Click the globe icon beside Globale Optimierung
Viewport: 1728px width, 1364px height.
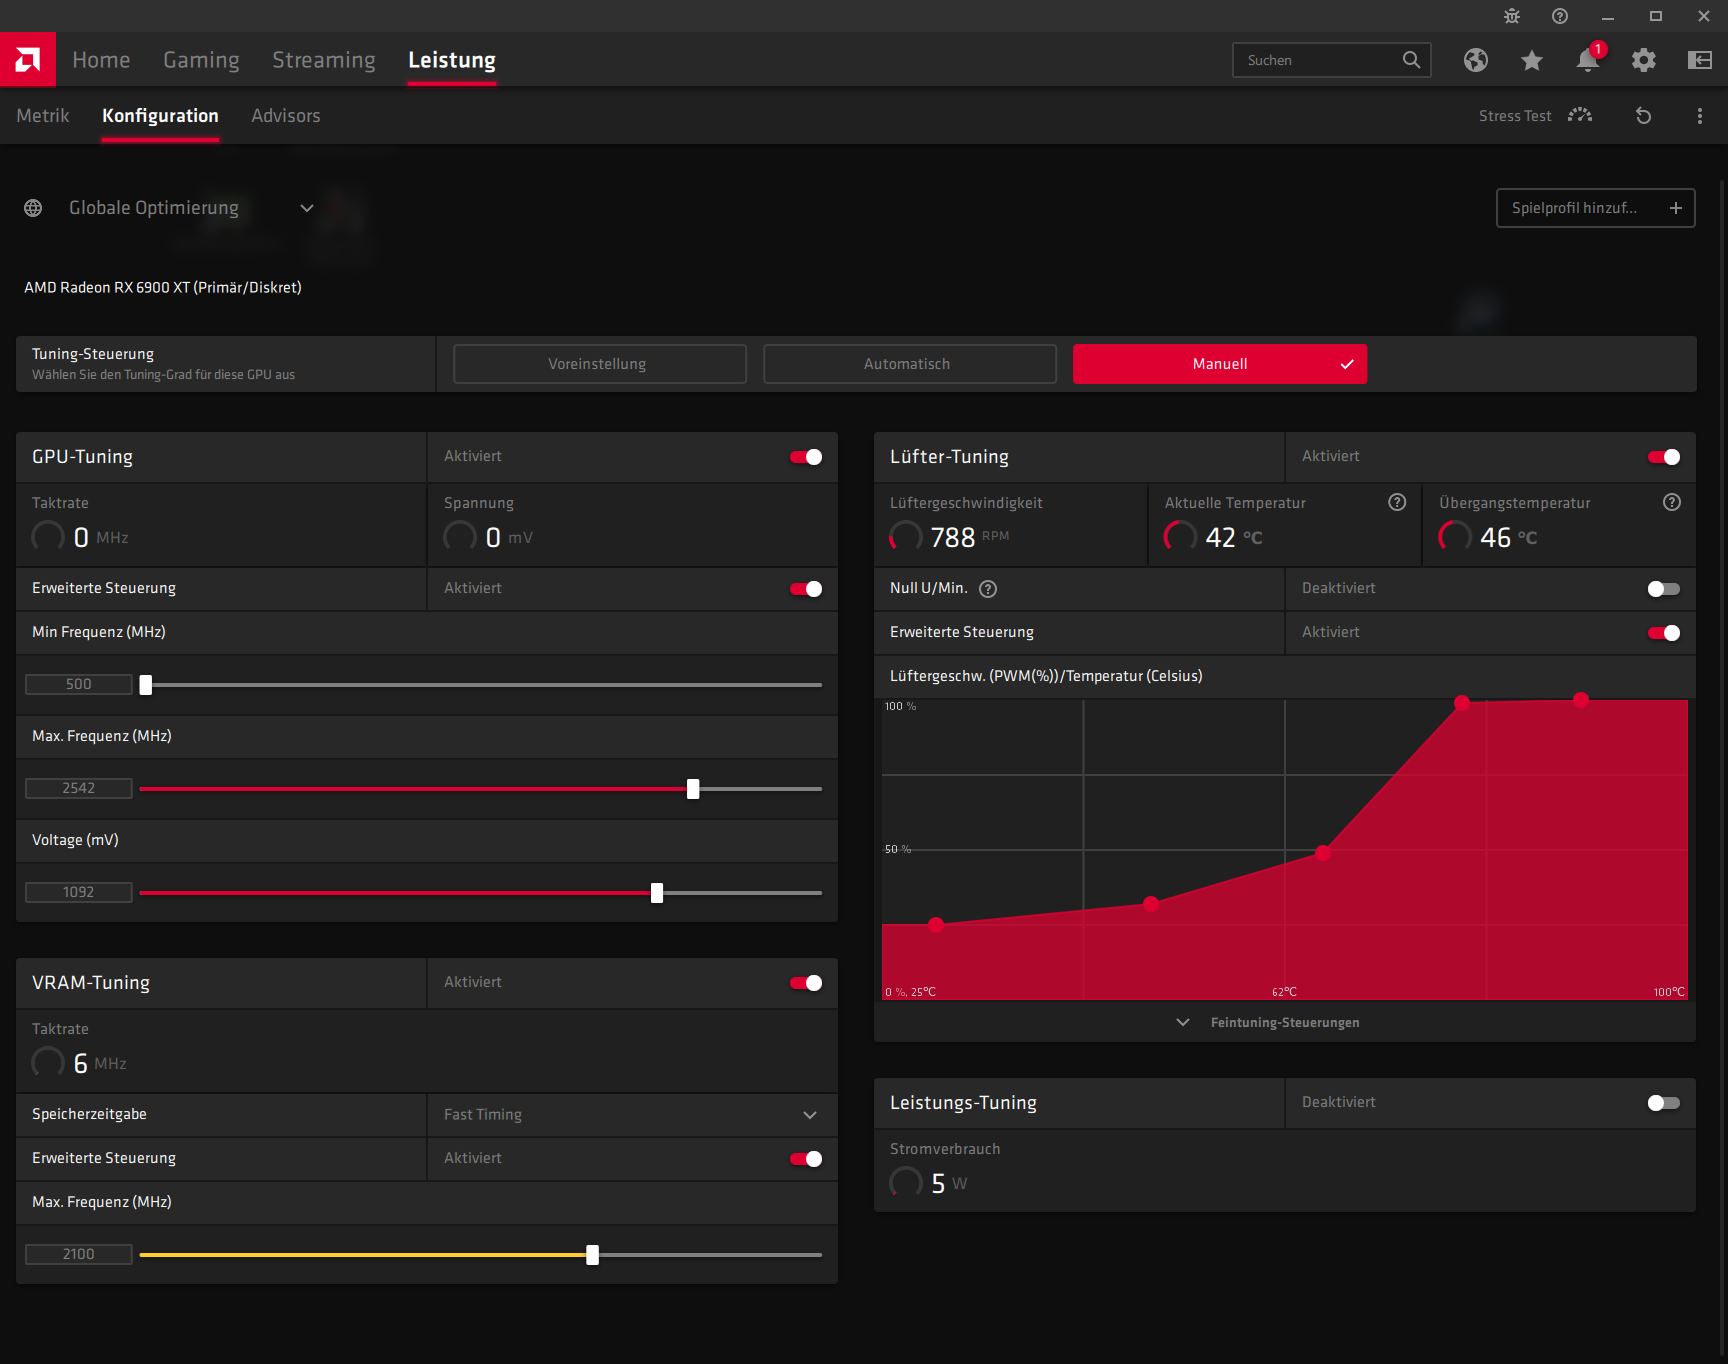pos(33,208)
